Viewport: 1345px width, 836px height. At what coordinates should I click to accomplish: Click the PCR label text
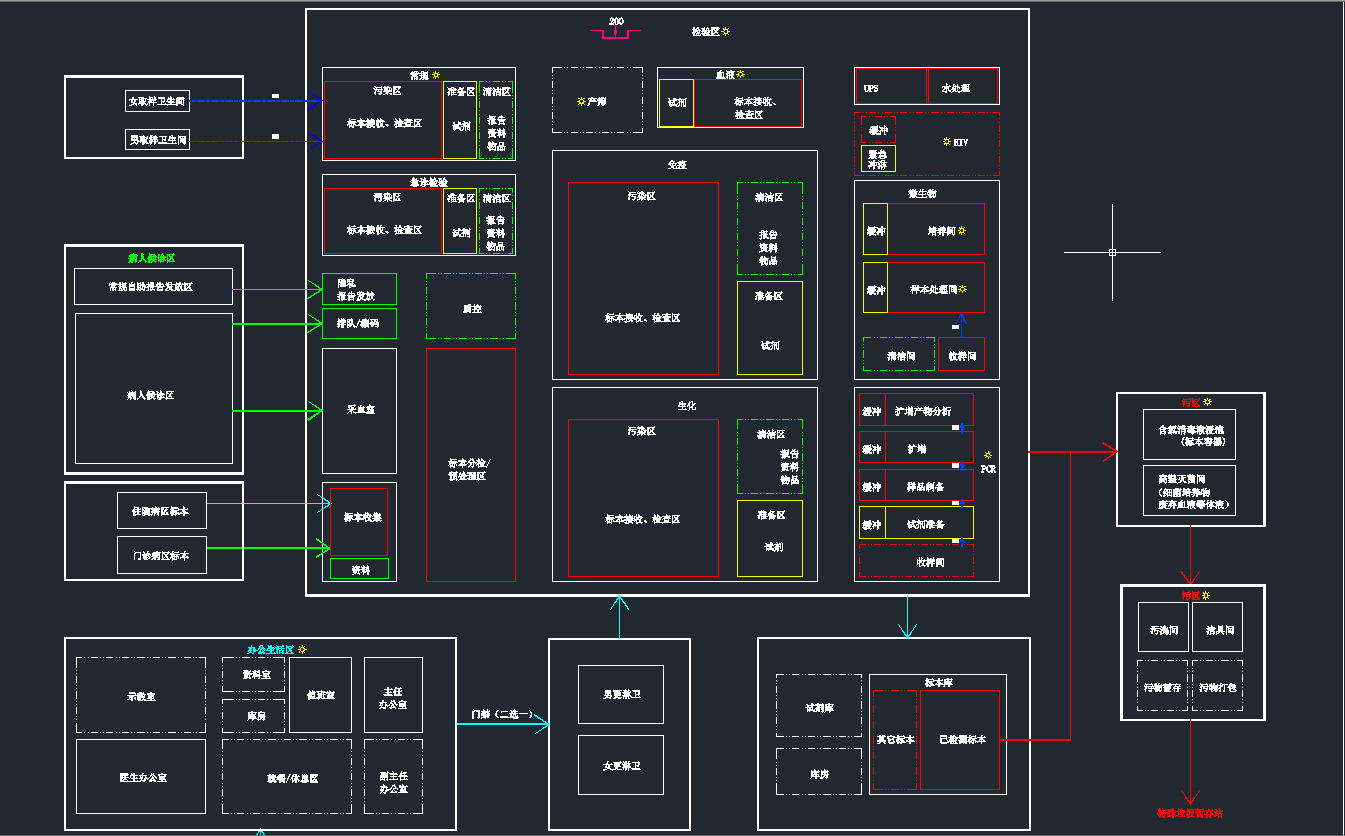988,469
